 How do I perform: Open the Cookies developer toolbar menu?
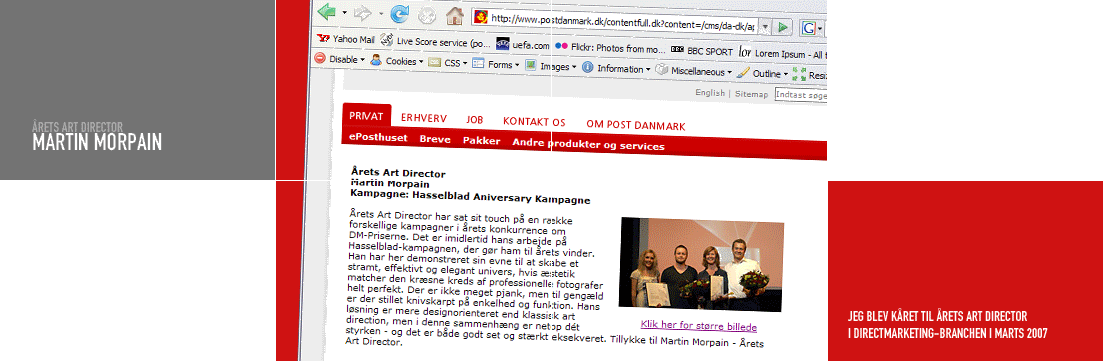coord(397,61)
